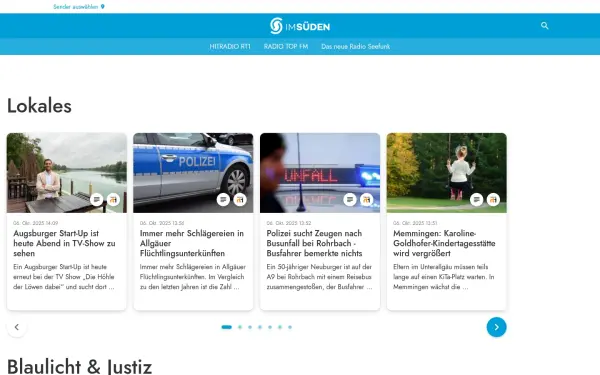
Task: Click article text icon on Unfall card
Action: pos(350,199)
